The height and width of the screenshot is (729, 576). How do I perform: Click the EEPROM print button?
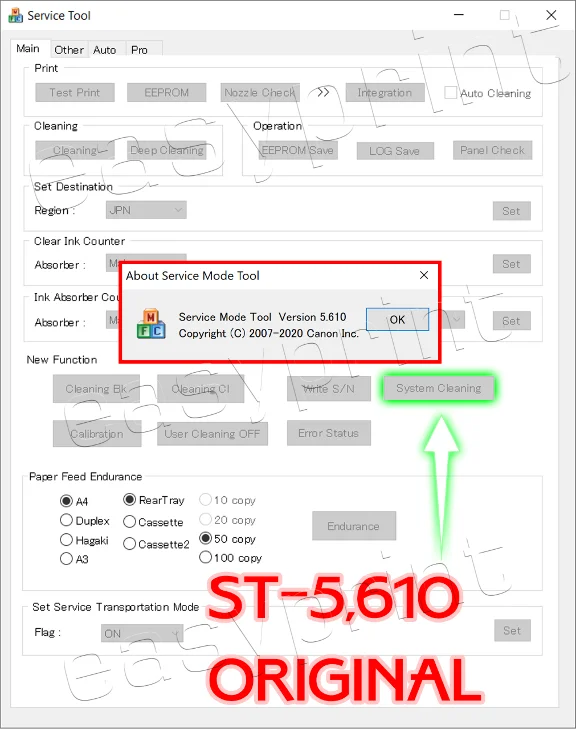[166, 93]
